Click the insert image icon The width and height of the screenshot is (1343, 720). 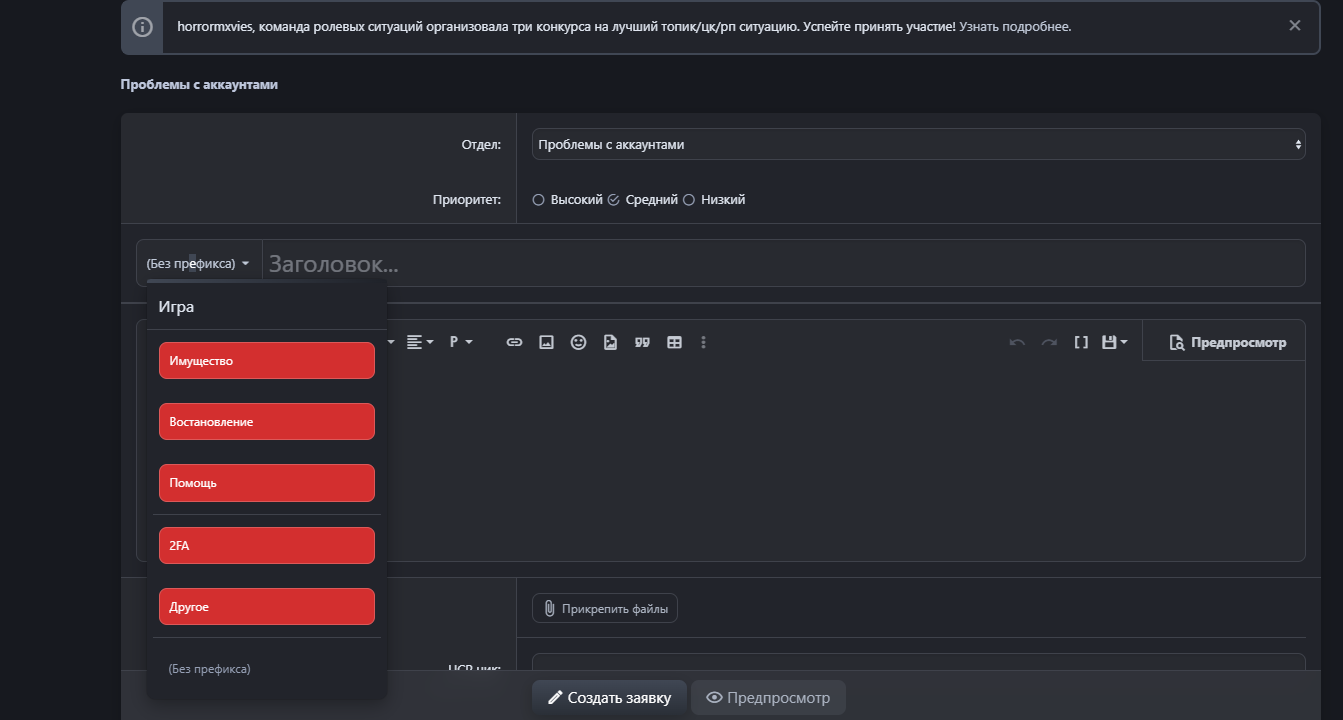(546, 342)
